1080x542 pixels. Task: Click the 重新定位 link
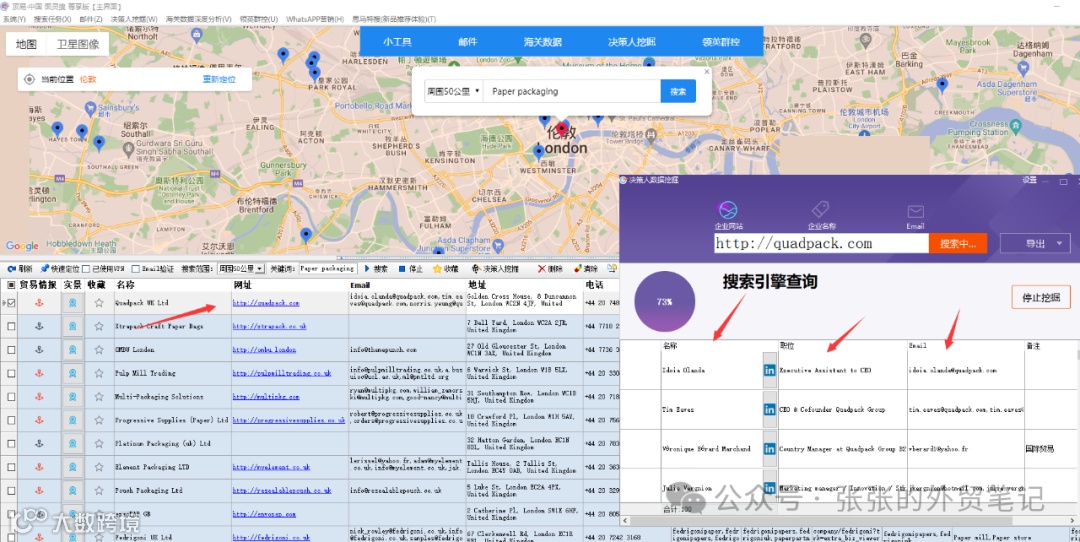(x=219, y=79)
